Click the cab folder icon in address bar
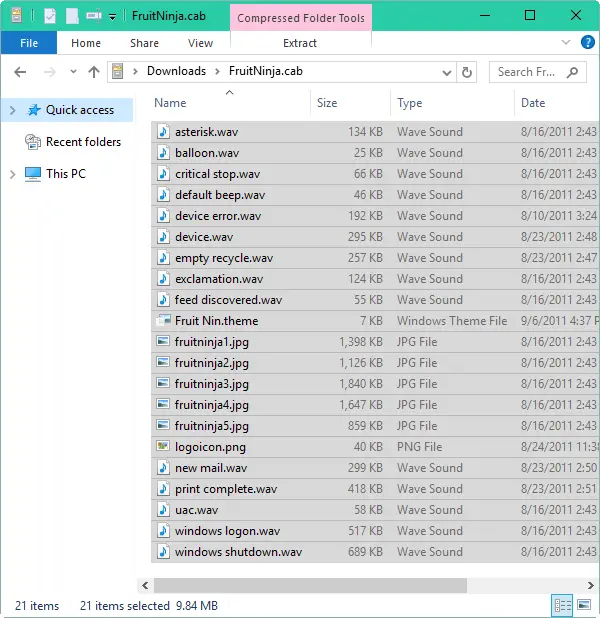Screen dimensions: 600x618 (117, 71)
